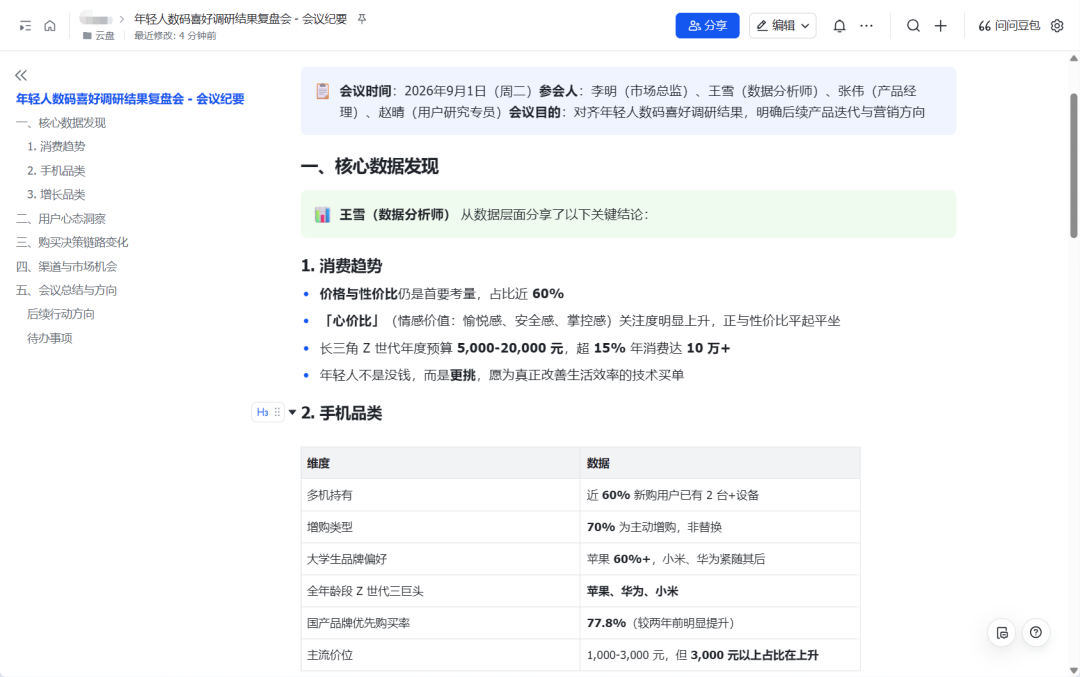The image size is (1080, 677).
Task: Open the help question mark button
Action: pos(1036,632)
